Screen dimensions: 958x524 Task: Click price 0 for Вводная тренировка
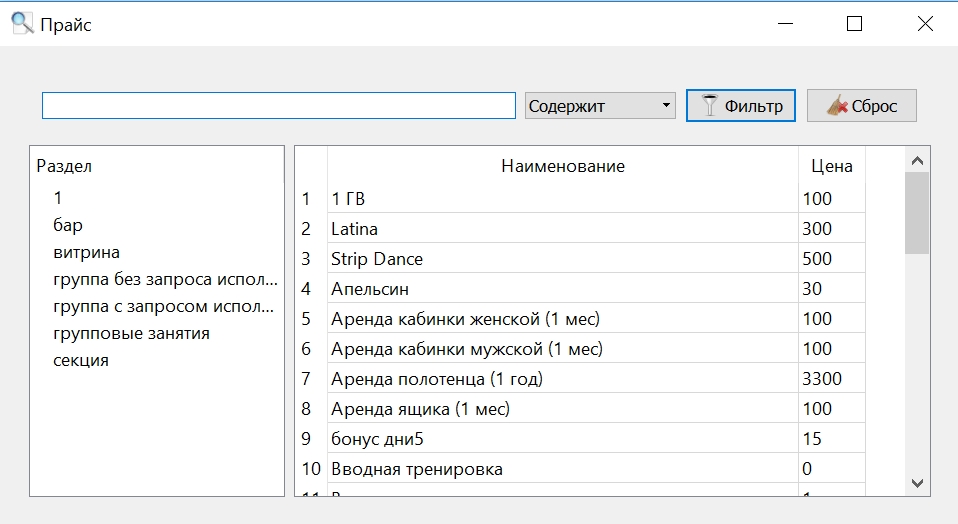(832, 468)
